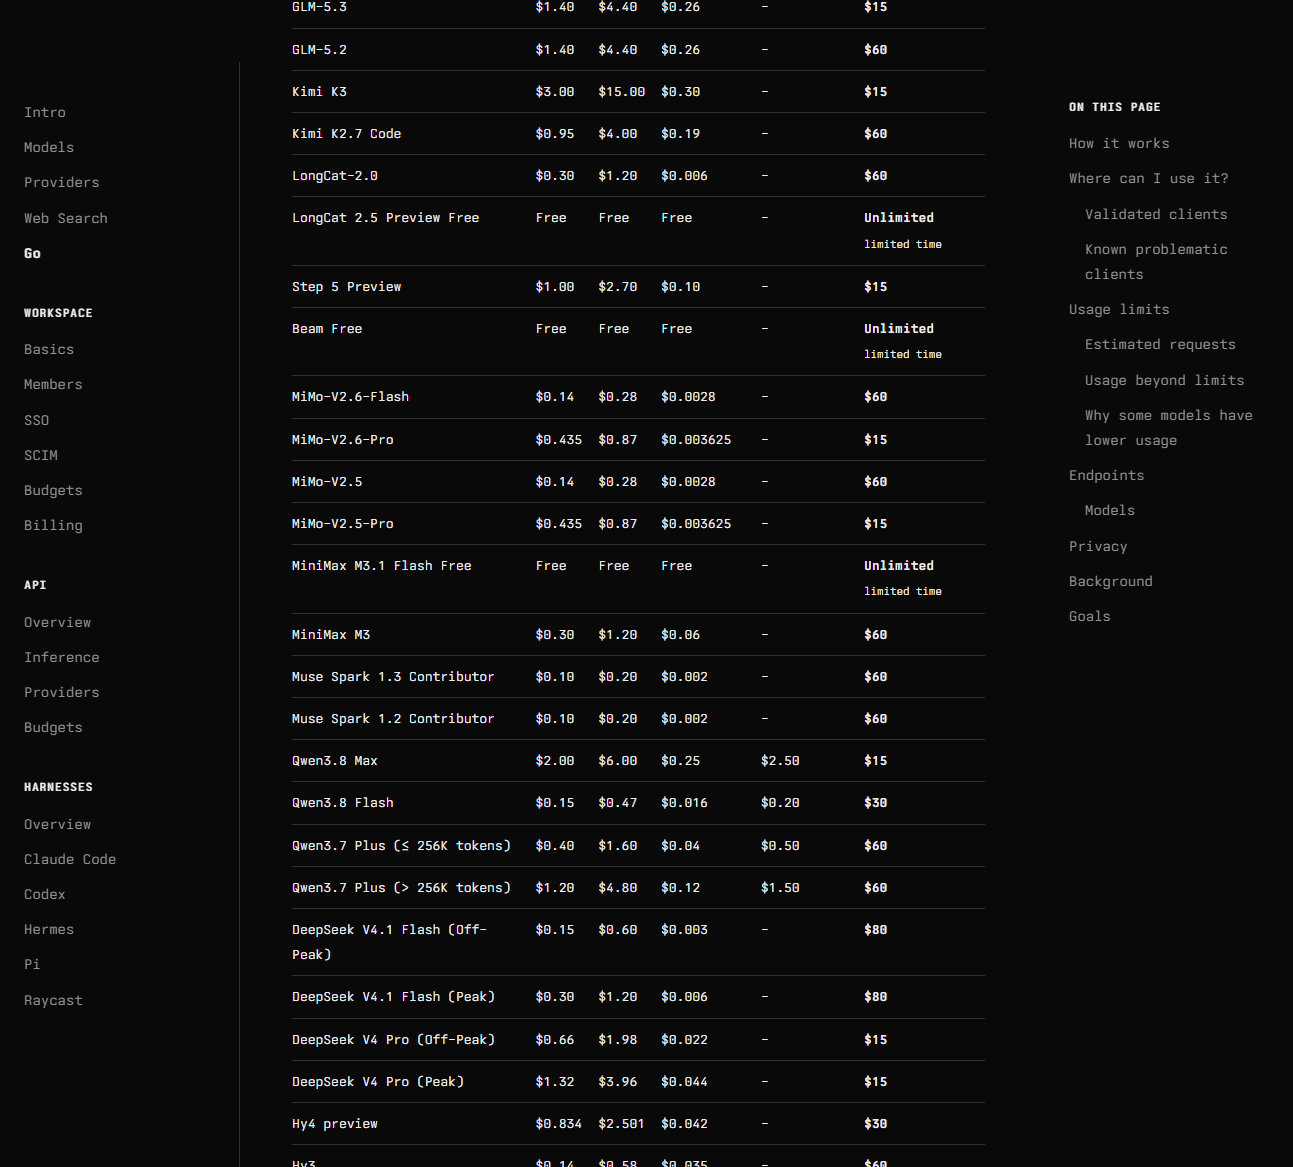The image size is (1293, 1167).
Task: Jump to Usage beyond limits section
Action: [1165, 380]
